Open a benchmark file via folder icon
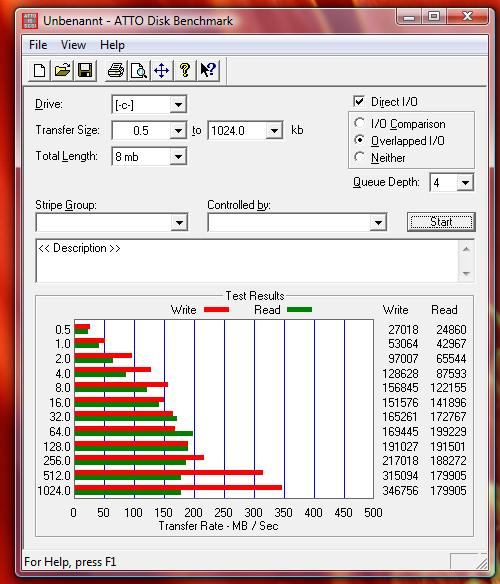The image size is (500, 584). [63, 70]
